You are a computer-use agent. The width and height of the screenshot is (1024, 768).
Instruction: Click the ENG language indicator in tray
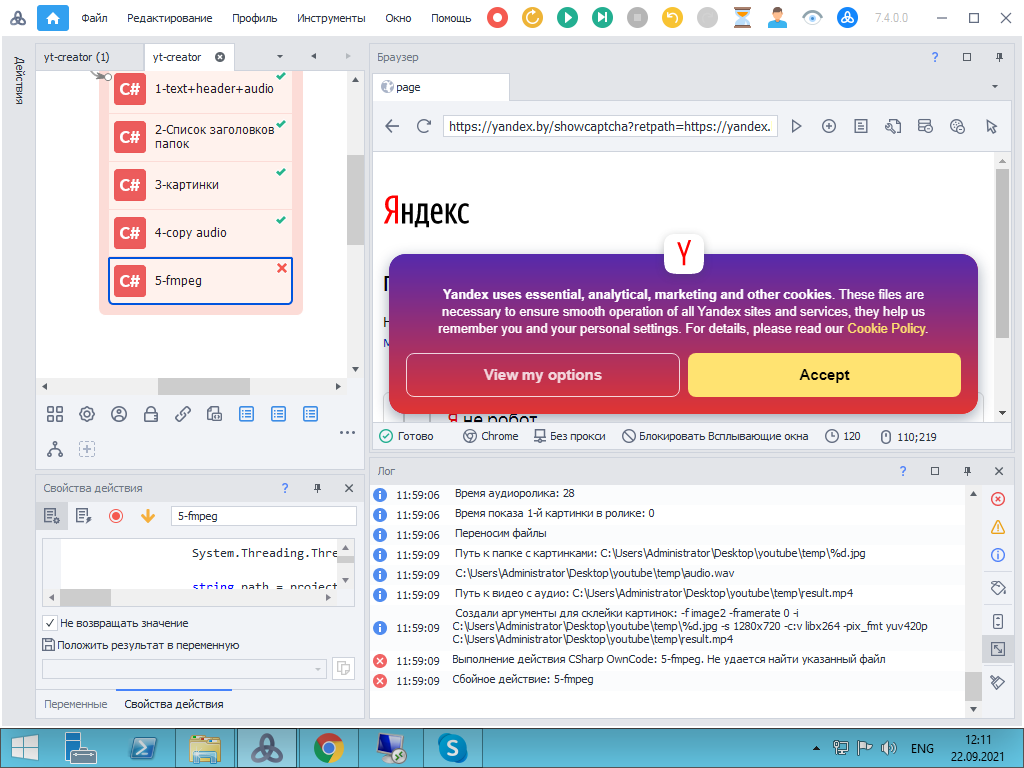pos(922,748)
